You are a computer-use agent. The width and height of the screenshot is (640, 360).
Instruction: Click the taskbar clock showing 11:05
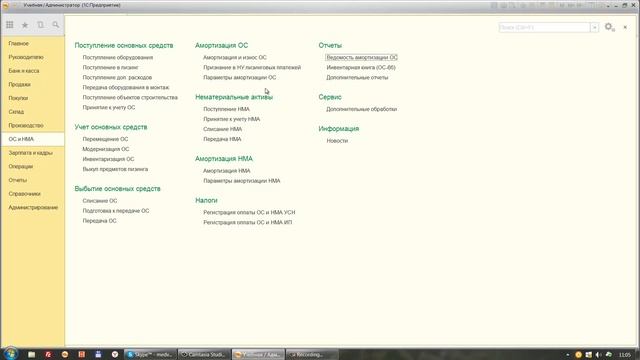coord(625,355)
